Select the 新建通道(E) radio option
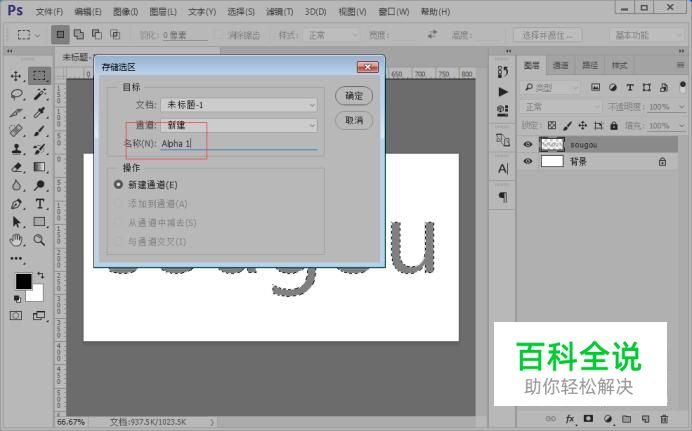This screenshot has width=692, height=431. tap(118, 184)
